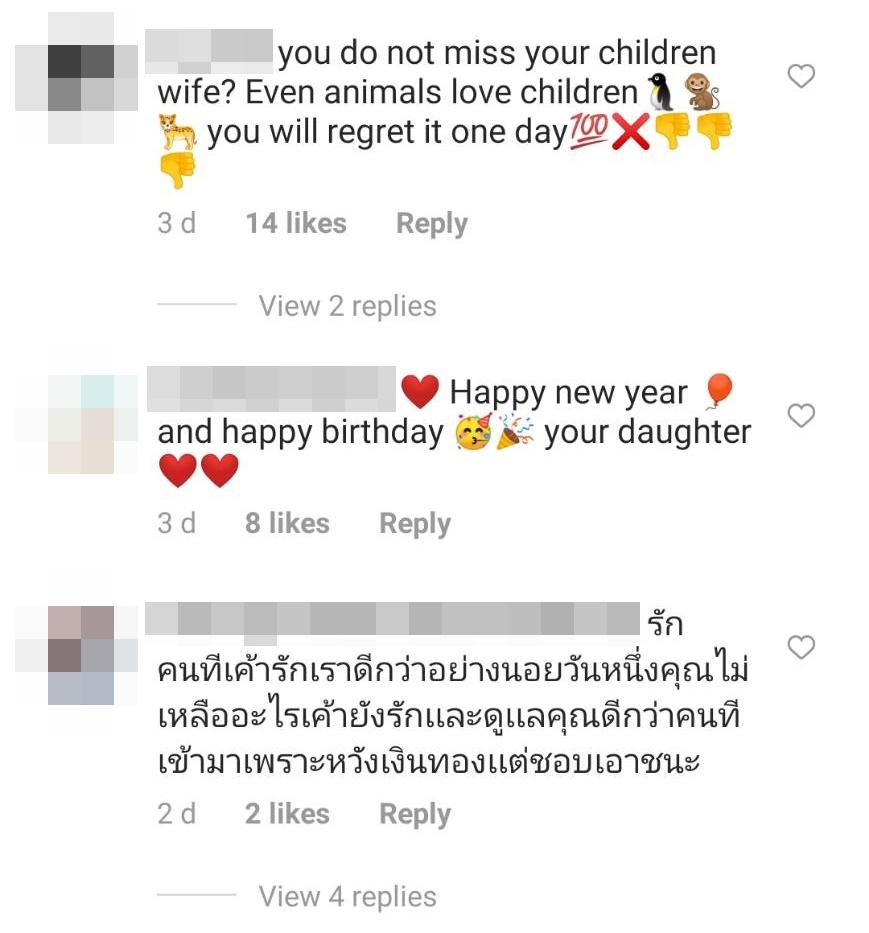
Task: Open the '14 likes' list
Action: pyautogui.click(x=296, y=223)
